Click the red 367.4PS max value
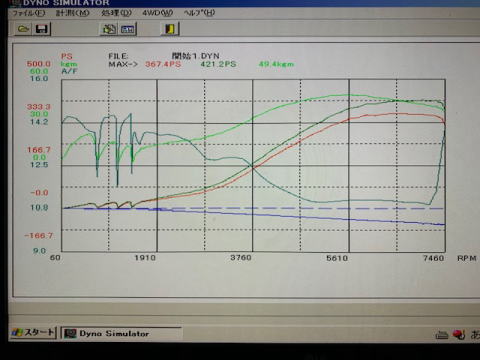 pos(163,64)
